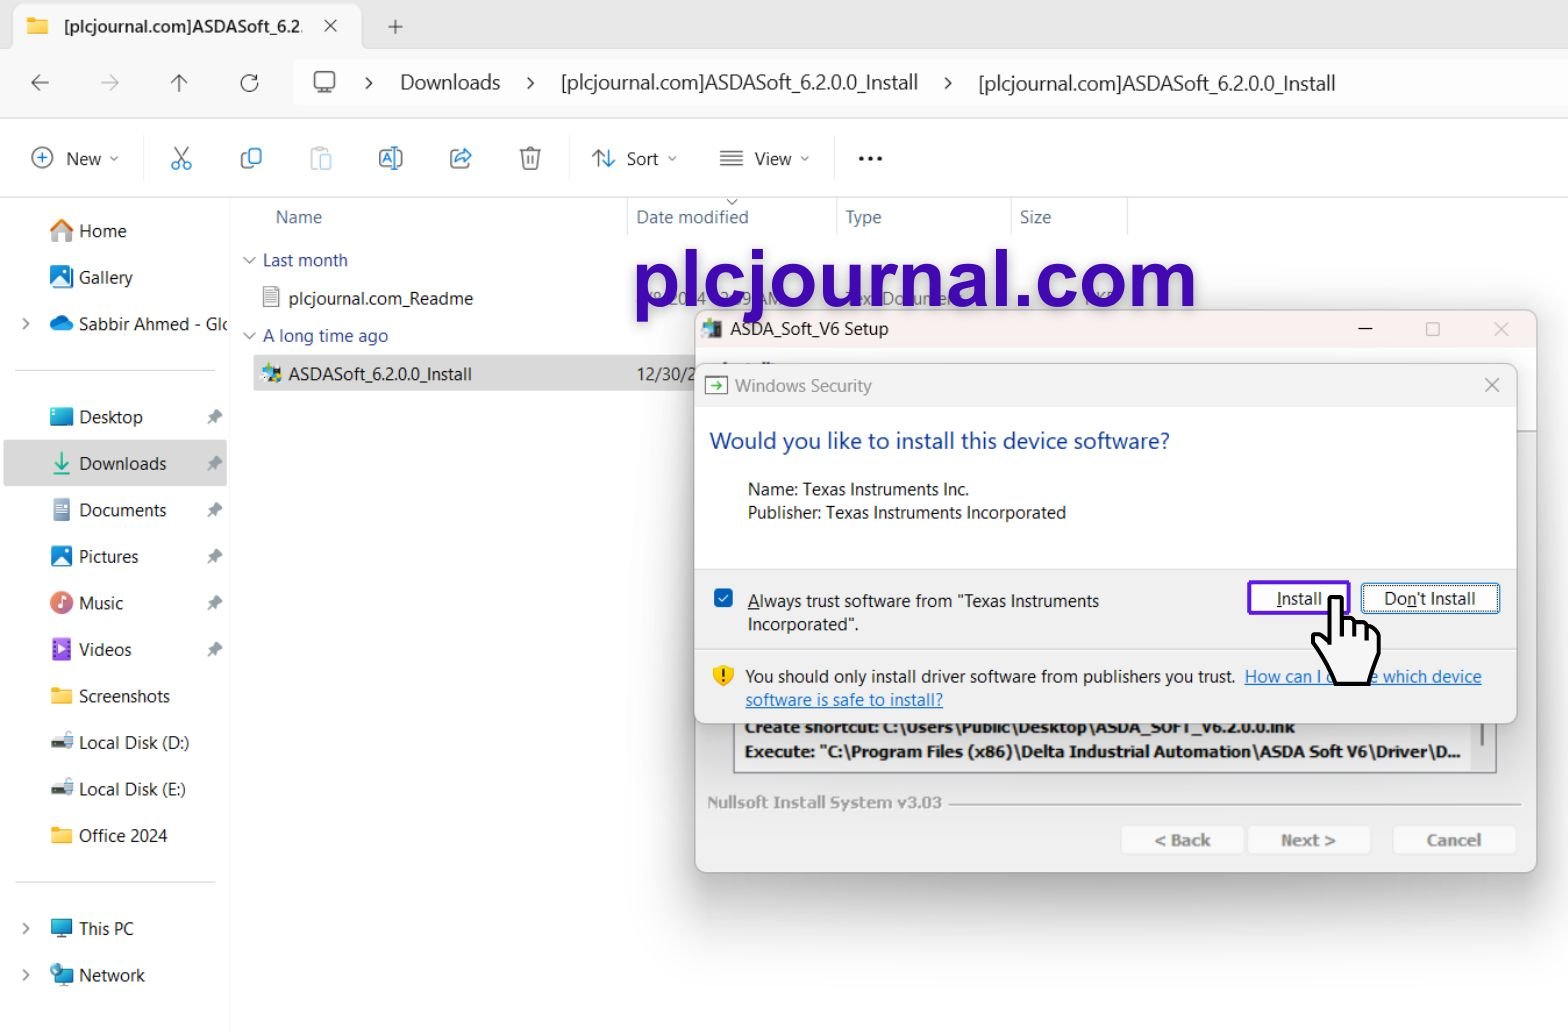Sort files by Type column header
Viewport: 1568px width, 1033px height.
click(863, 217)
